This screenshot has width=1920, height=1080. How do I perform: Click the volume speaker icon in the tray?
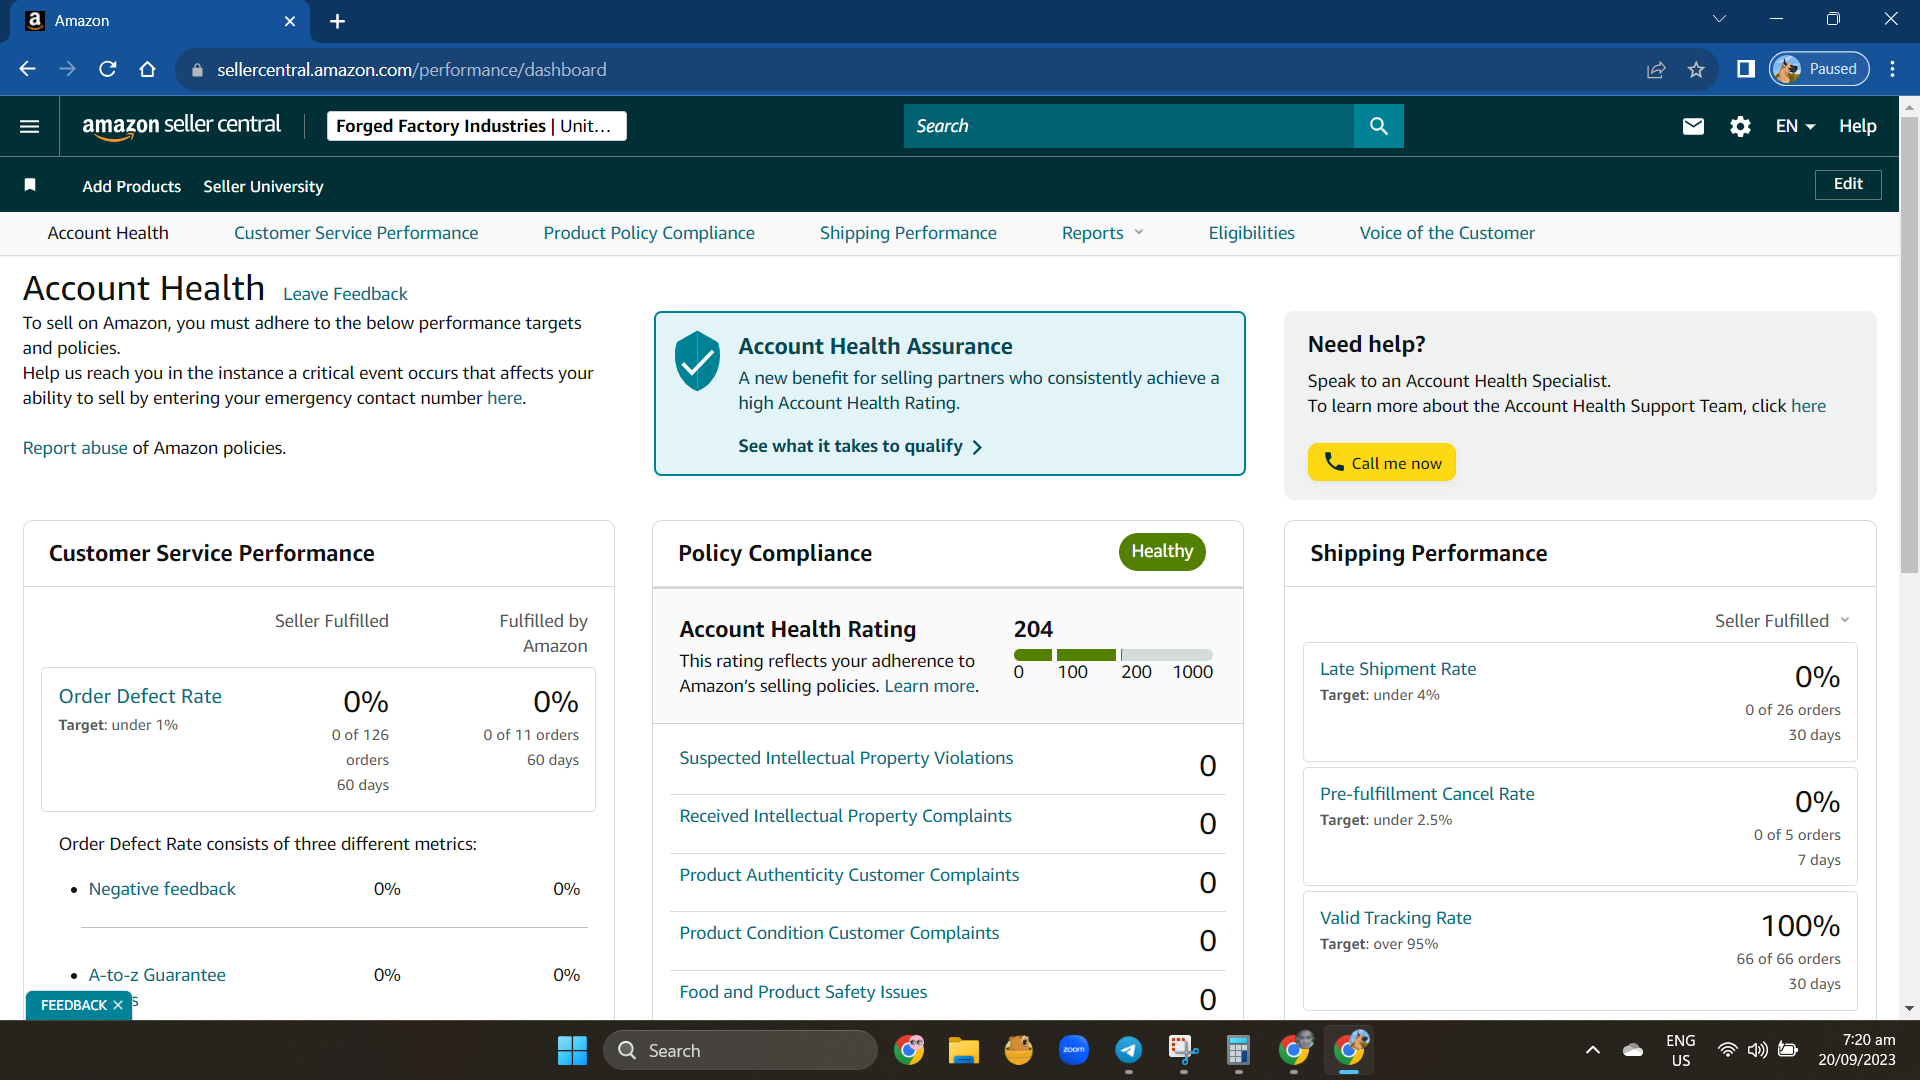(x=1757, y=1050)
